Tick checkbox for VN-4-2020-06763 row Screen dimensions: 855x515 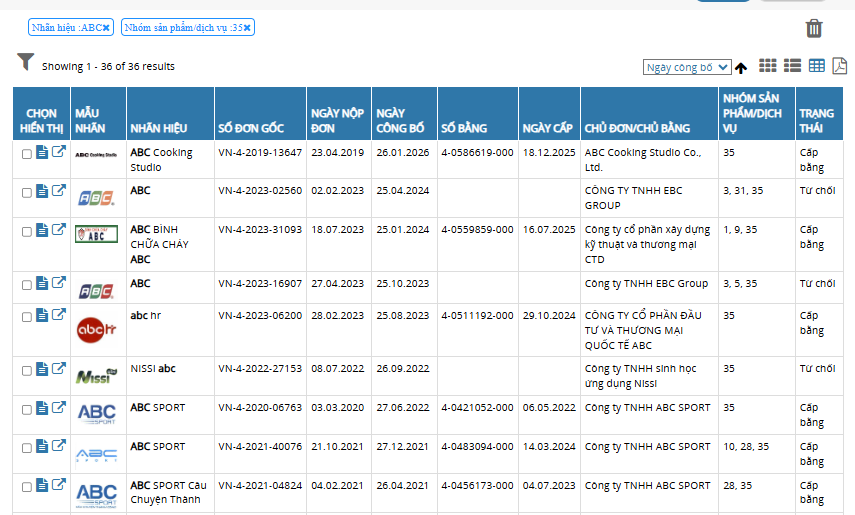coord(26,410)
